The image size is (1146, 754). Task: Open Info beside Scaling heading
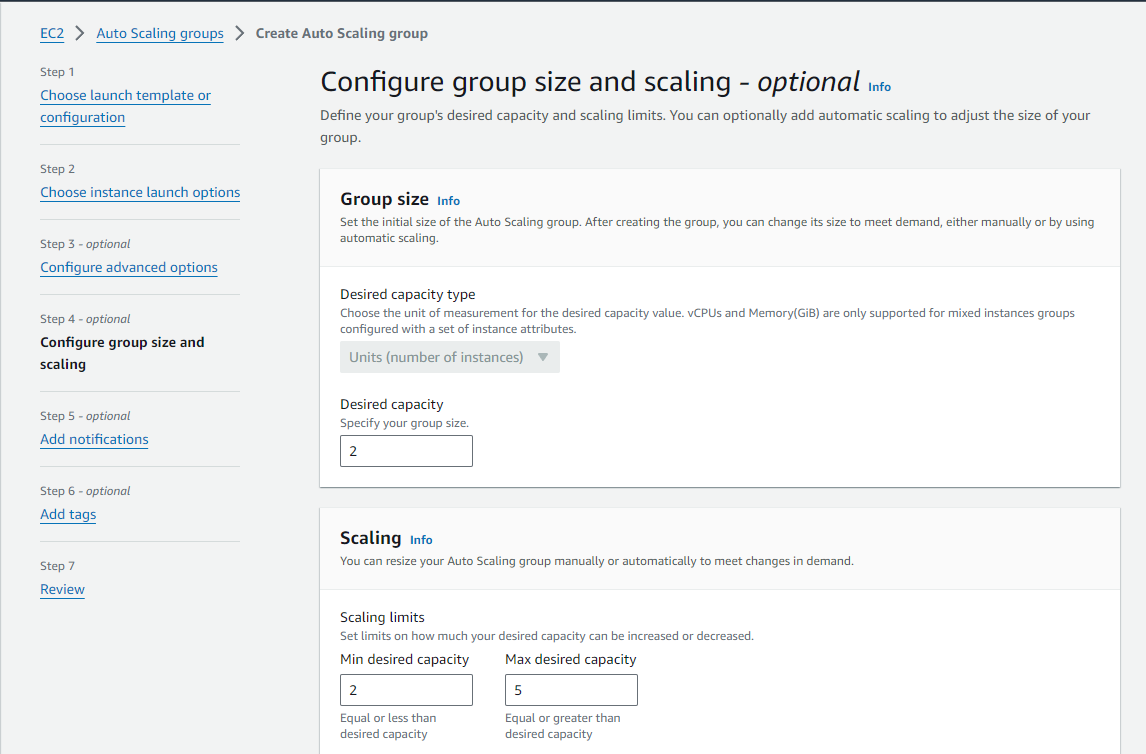click(421, 540)
